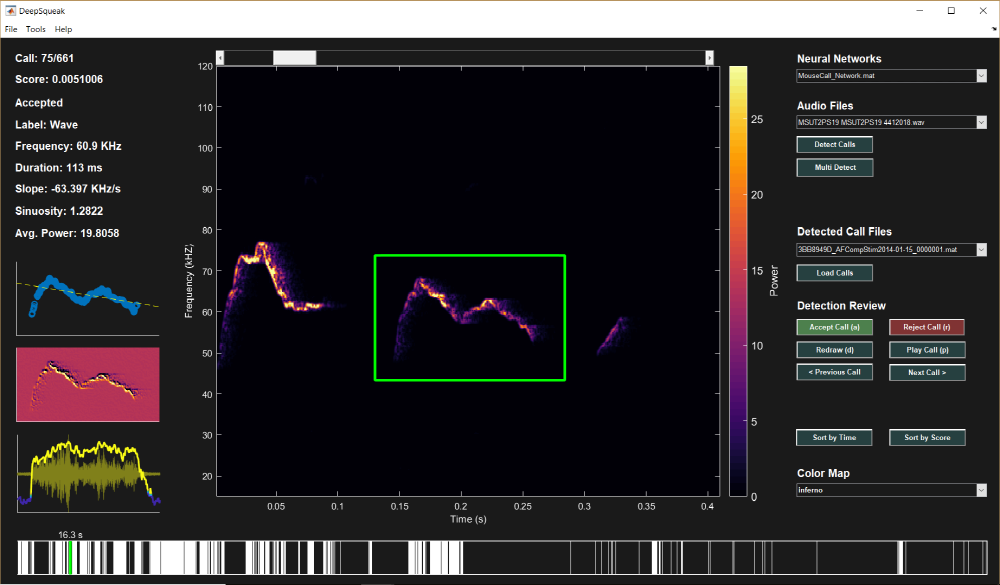Viewport: 1000px width, 585px height.
Task: Reject the current call
Action: click(x=926, y=327)
